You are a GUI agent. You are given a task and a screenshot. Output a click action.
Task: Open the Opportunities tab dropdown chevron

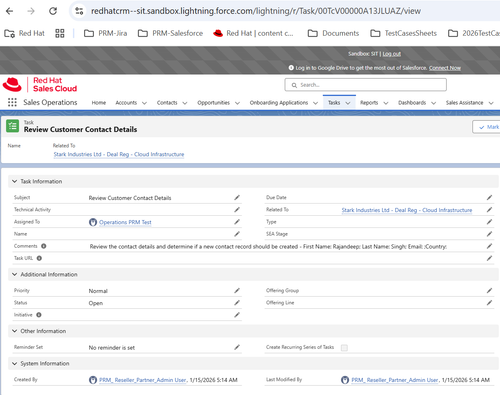[x=237, y=103]
